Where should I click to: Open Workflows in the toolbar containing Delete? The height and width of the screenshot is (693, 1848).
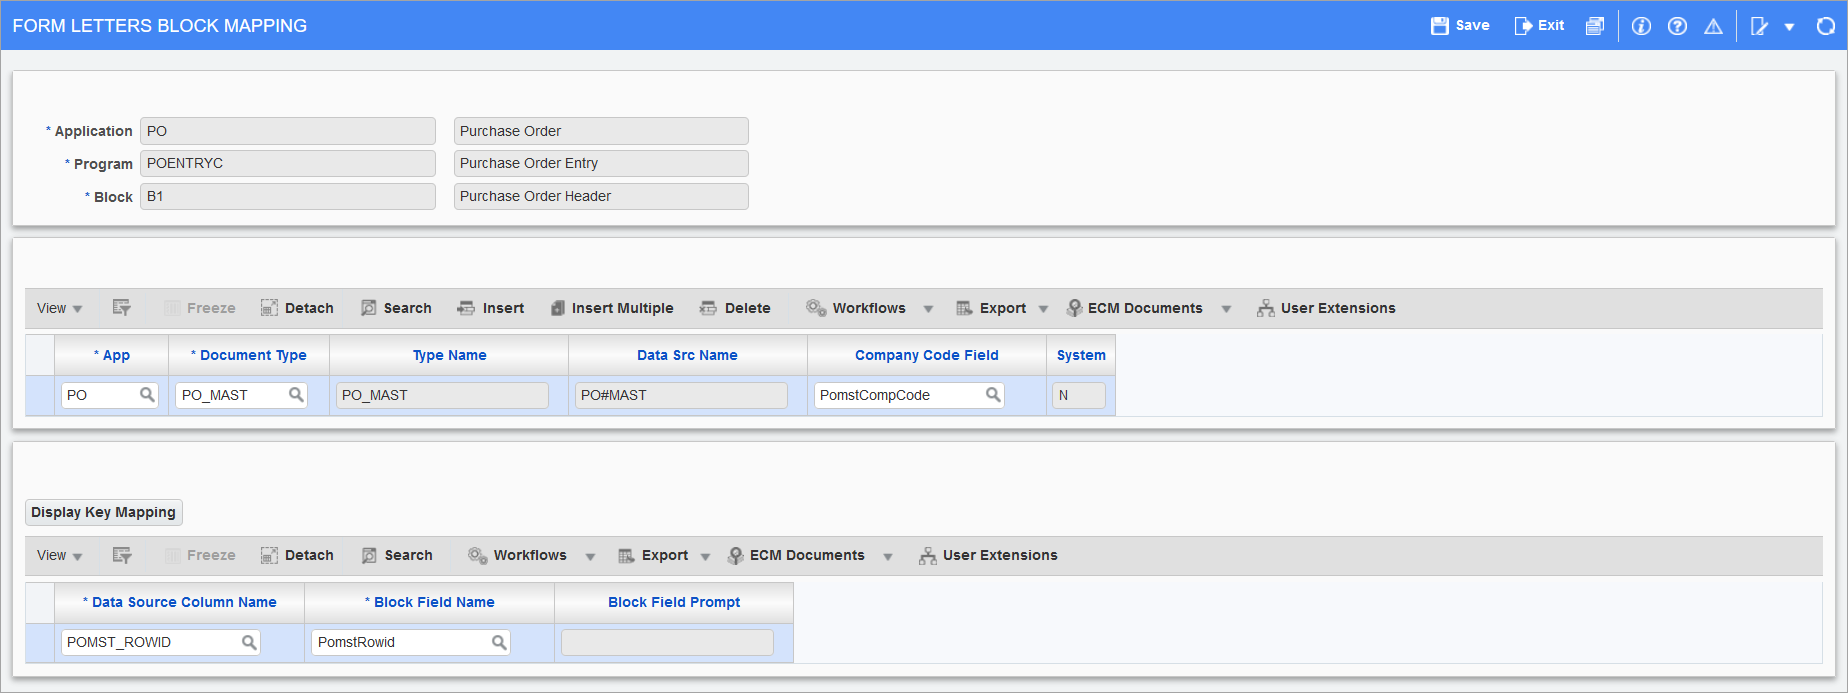click(856, 308)
